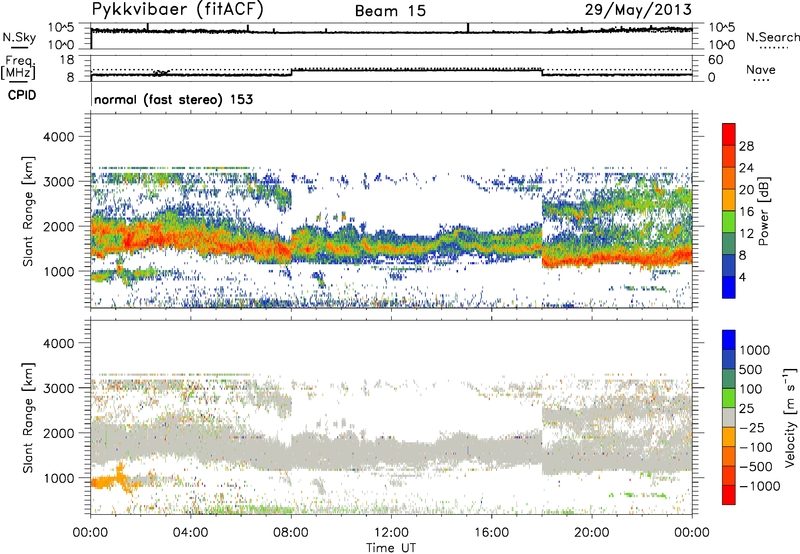The height and width of the screenshot is (554, 800).
Task: Click the '20:00' time axis tick label
Action: coord(591,533)
